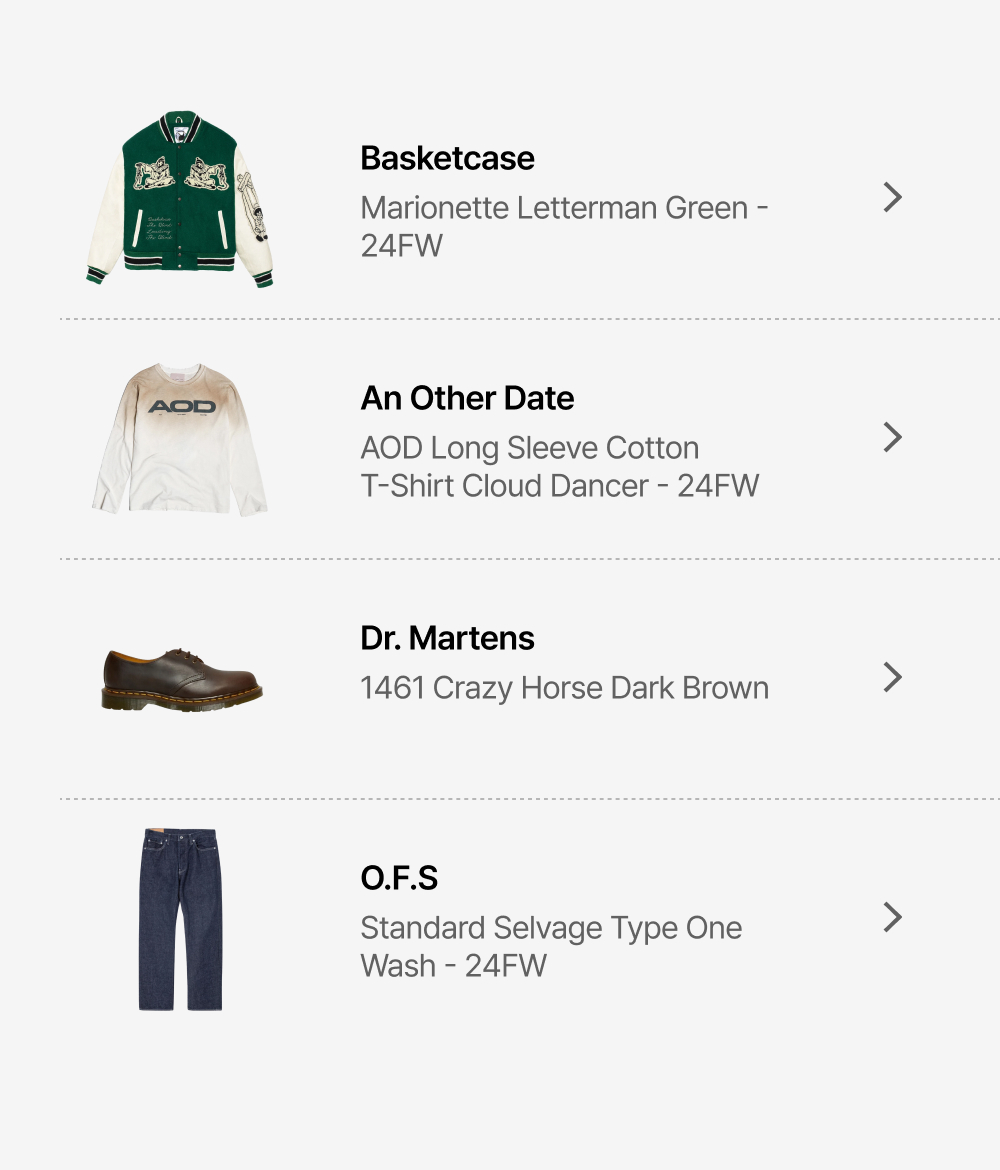Select AOD Long Sleeve Cotton T-Shirt text
Image resolution: width=1000 pixels, height=1170 pixels.
pyautogui.click(x=559, y=466)
